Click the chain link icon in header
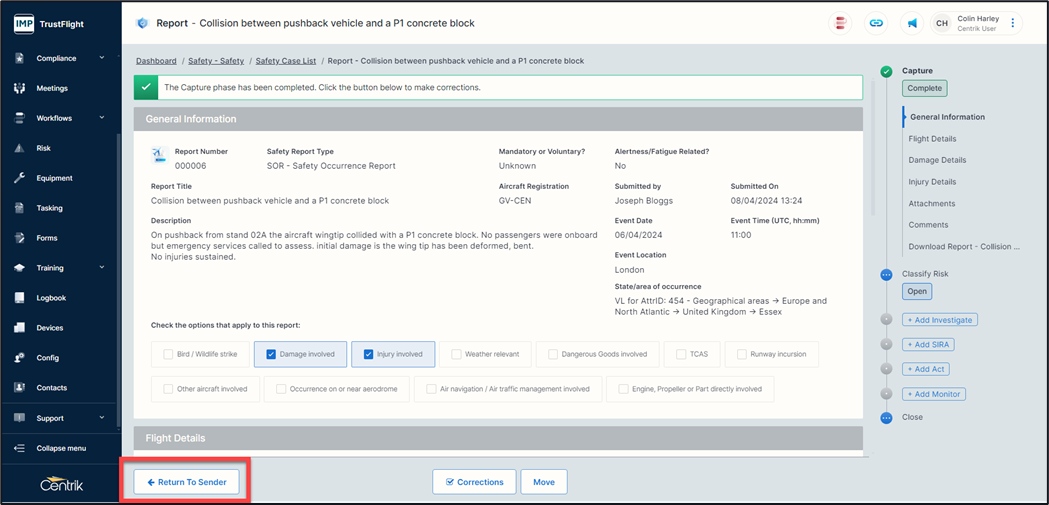 pos(876,23)
